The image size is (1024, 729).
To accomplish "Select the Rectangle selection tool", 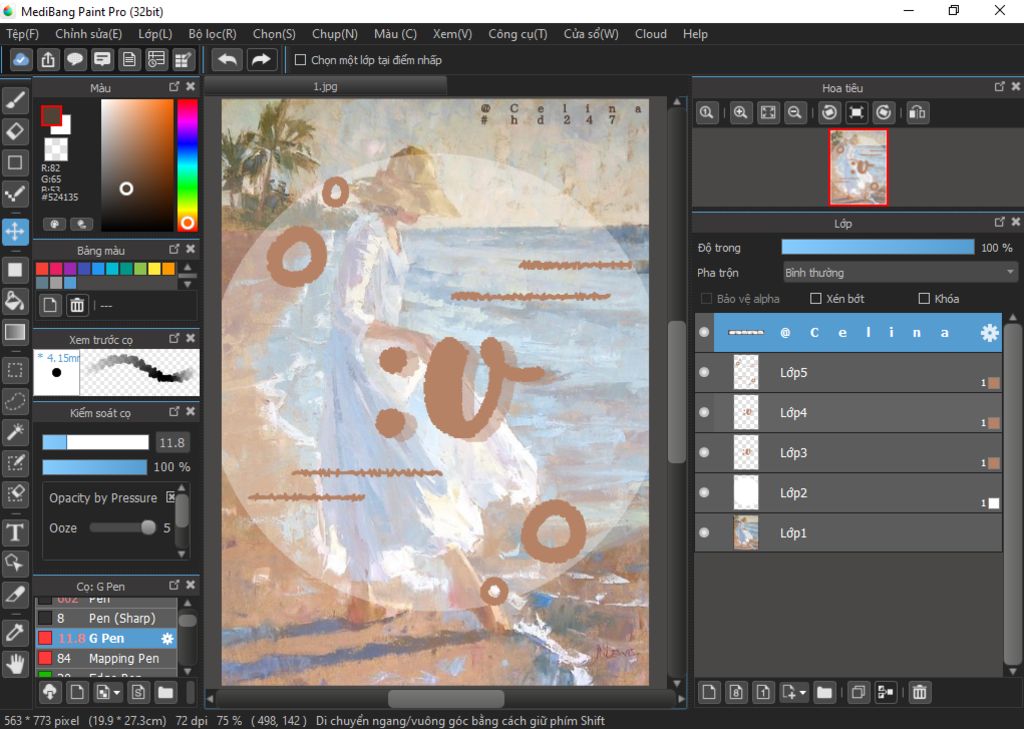I will coord(15,370).
